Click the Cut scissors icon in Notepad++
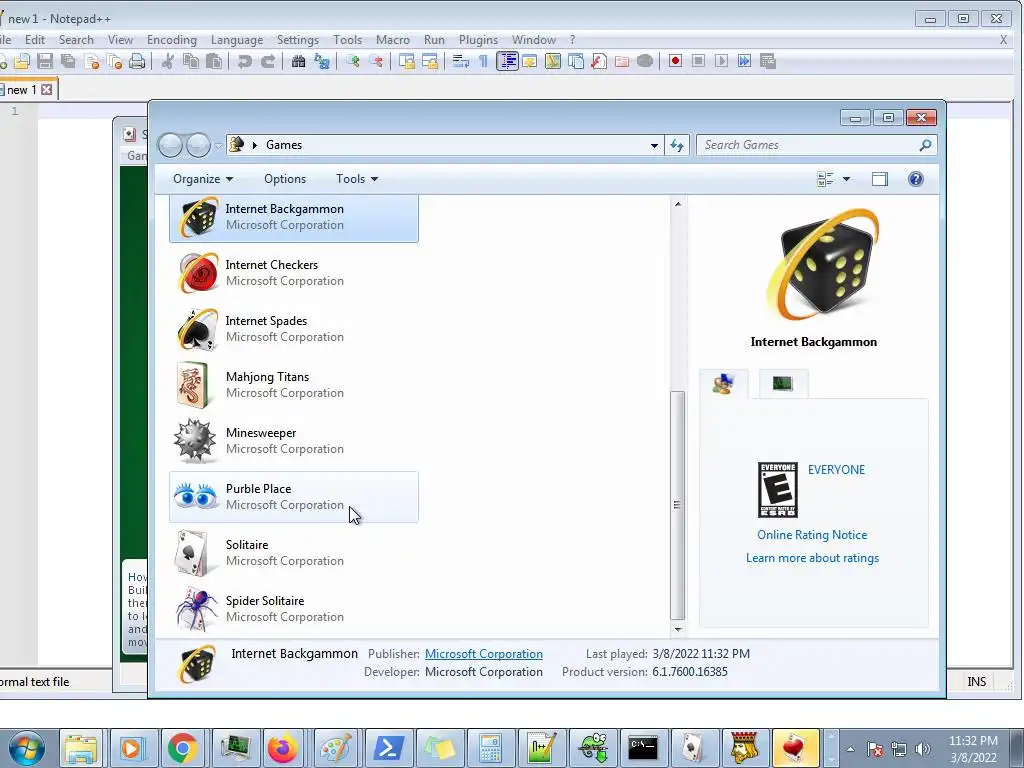Viewport: 1024px width, 768px height. click(x=168, y=61)
